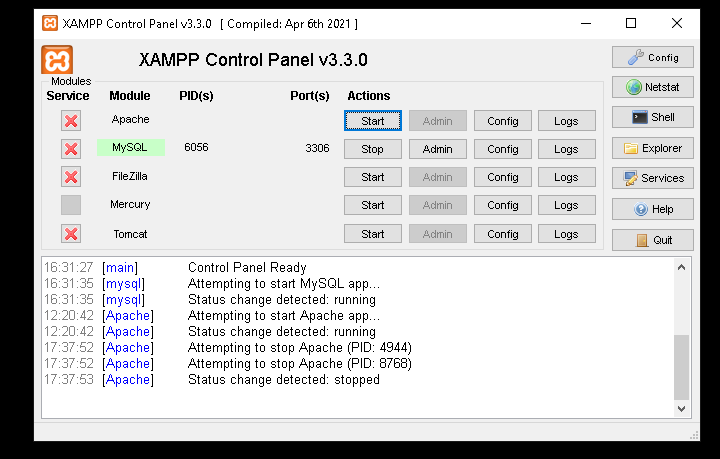This screenshot has width=720, height=459.
Task: Maximize the XAMPP Control Panel window
Action: tap(631, 23)
